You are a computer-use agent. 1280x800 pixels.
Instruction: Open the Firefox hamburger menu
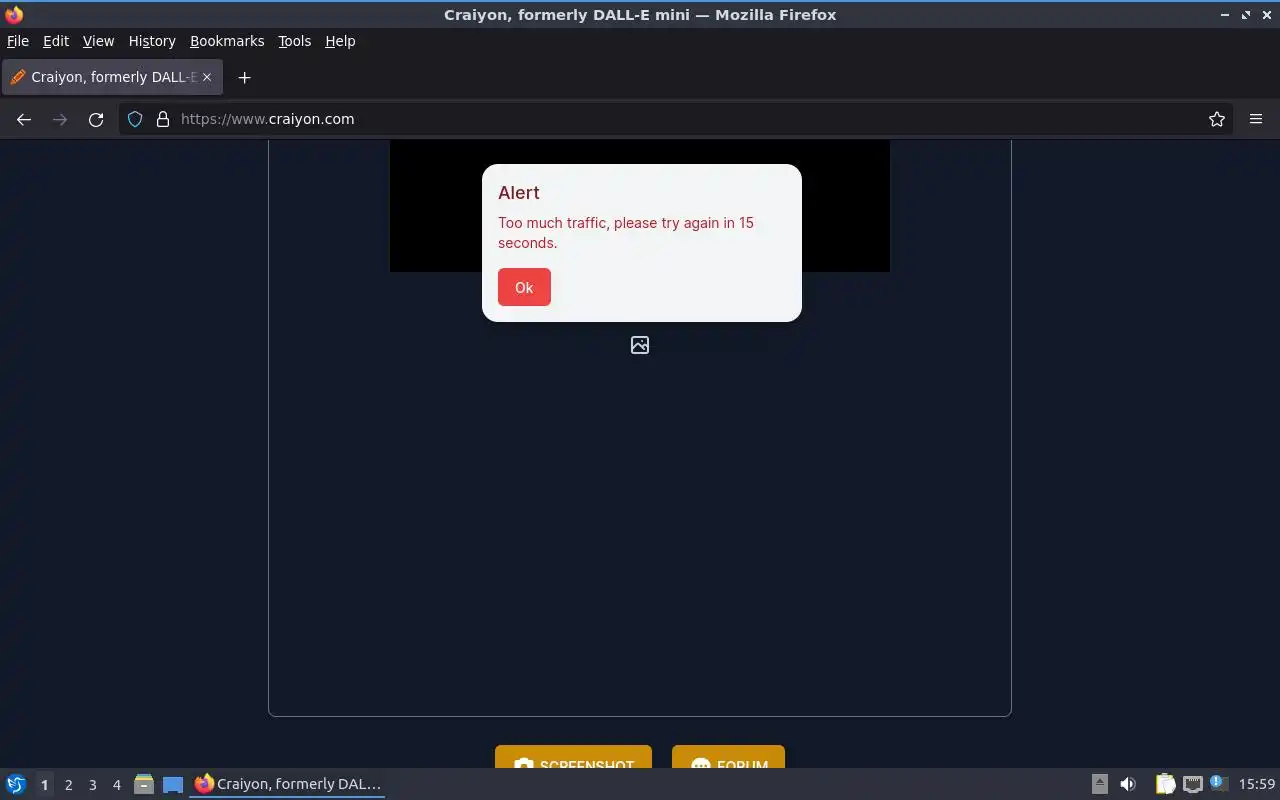(x=1256, y=119)
